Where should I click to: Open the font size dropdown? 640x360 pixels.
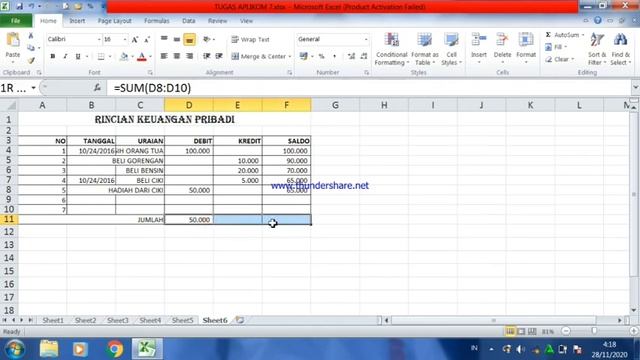pyautogui.click(x=125, y=40)
